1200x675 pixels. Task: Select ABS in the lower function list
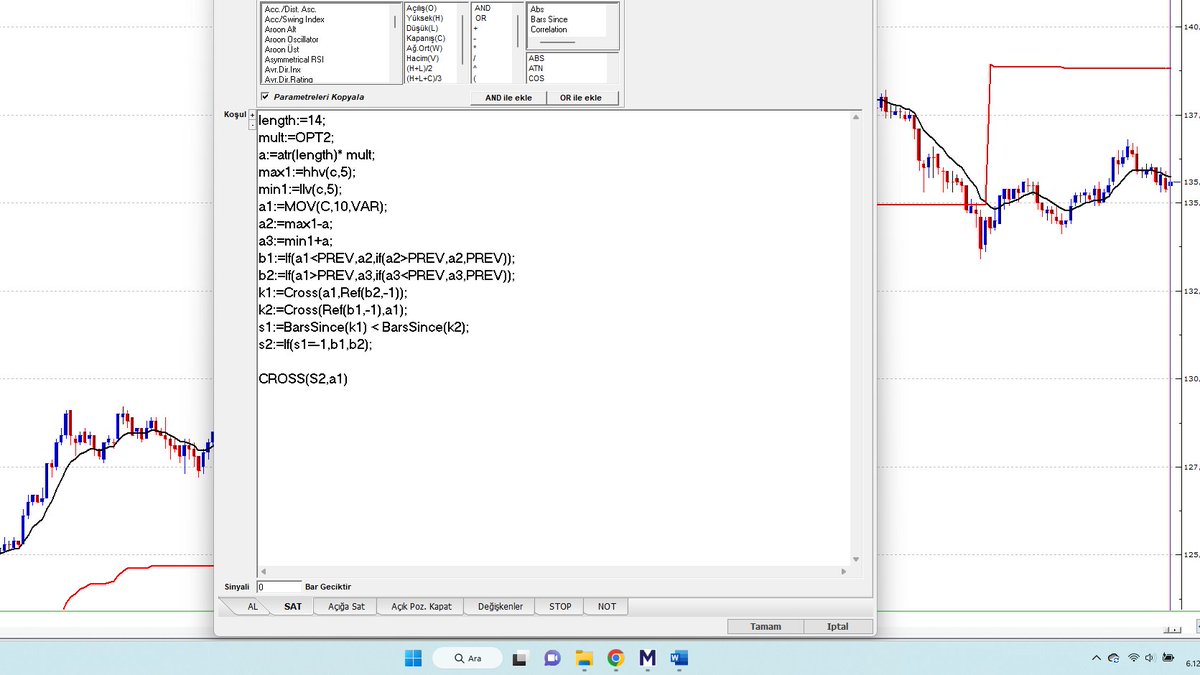[x=536, y=58]
